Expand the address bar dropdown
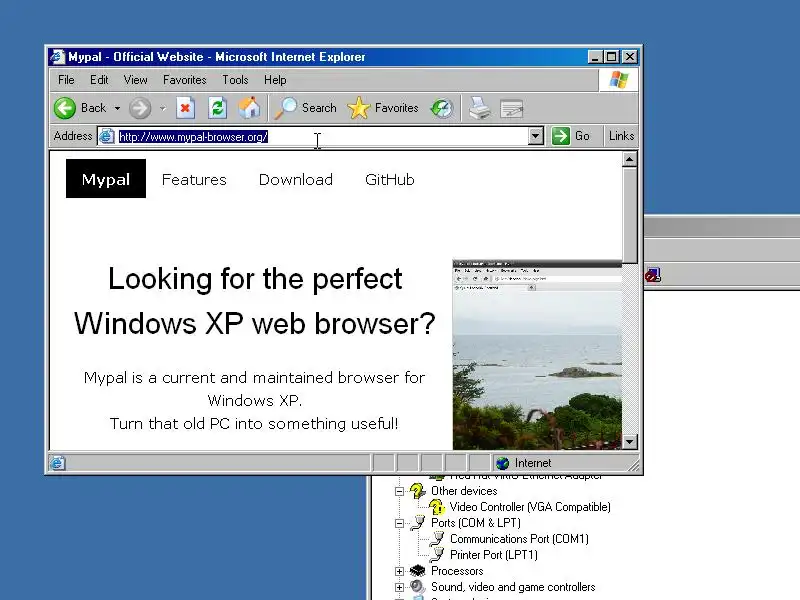 535,136
